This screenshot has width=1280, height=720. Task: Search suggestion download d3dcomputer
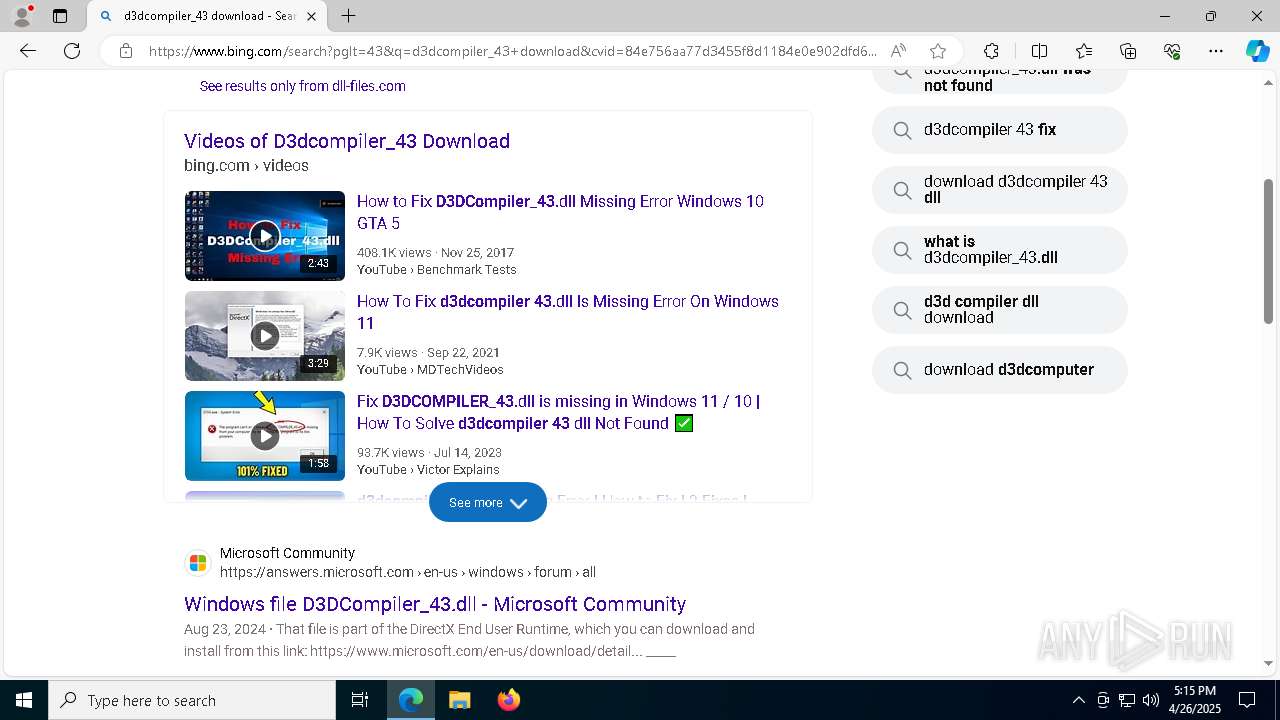1000,370
